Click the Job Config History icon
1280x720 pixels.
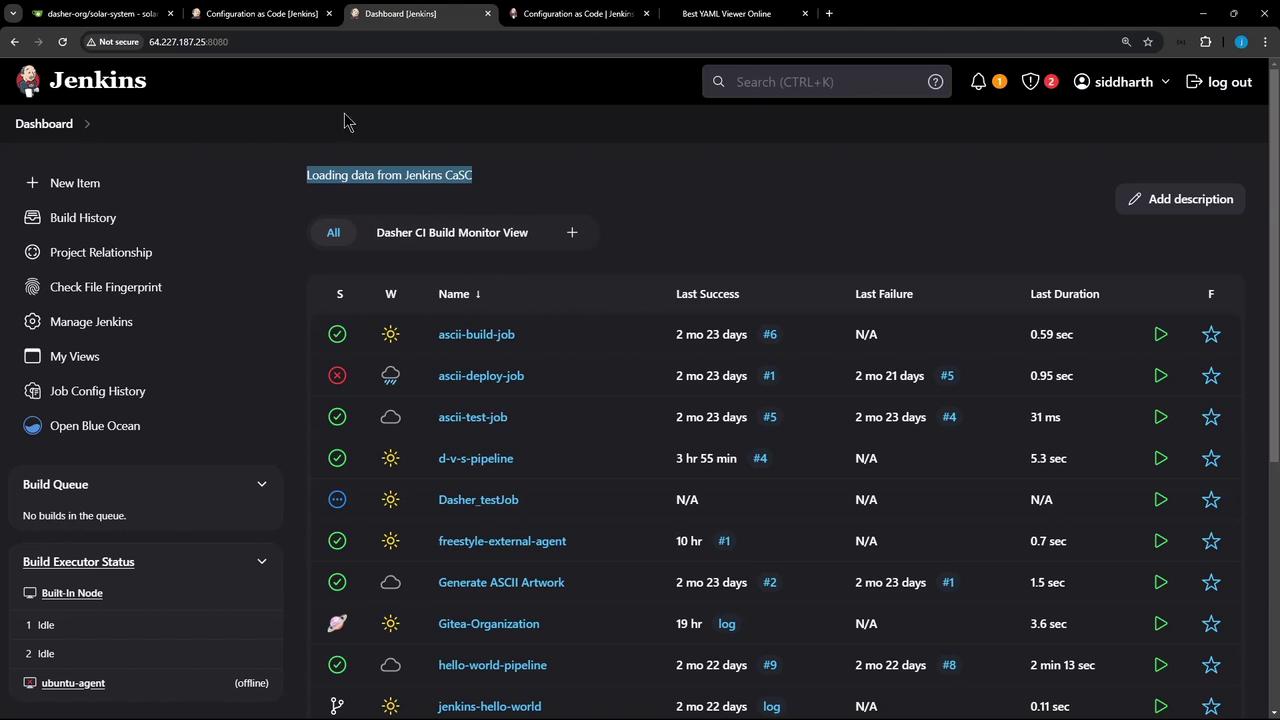pos(32,391)
